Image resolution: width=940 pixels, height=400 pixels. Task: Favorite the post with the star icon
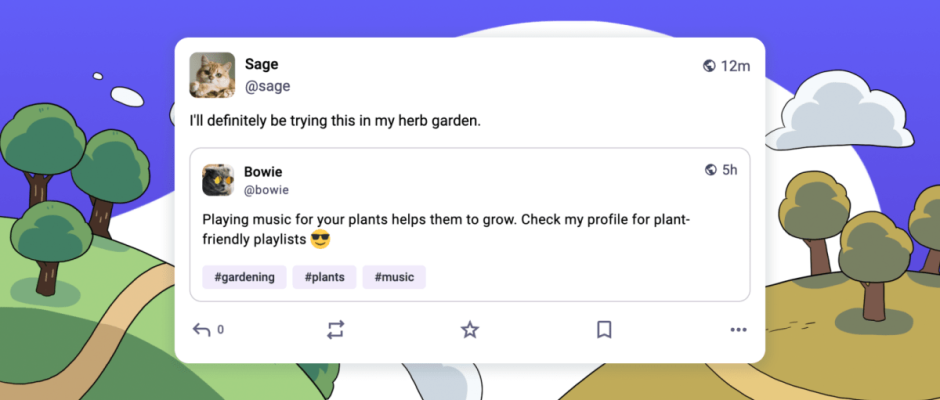tap(470, 330)
